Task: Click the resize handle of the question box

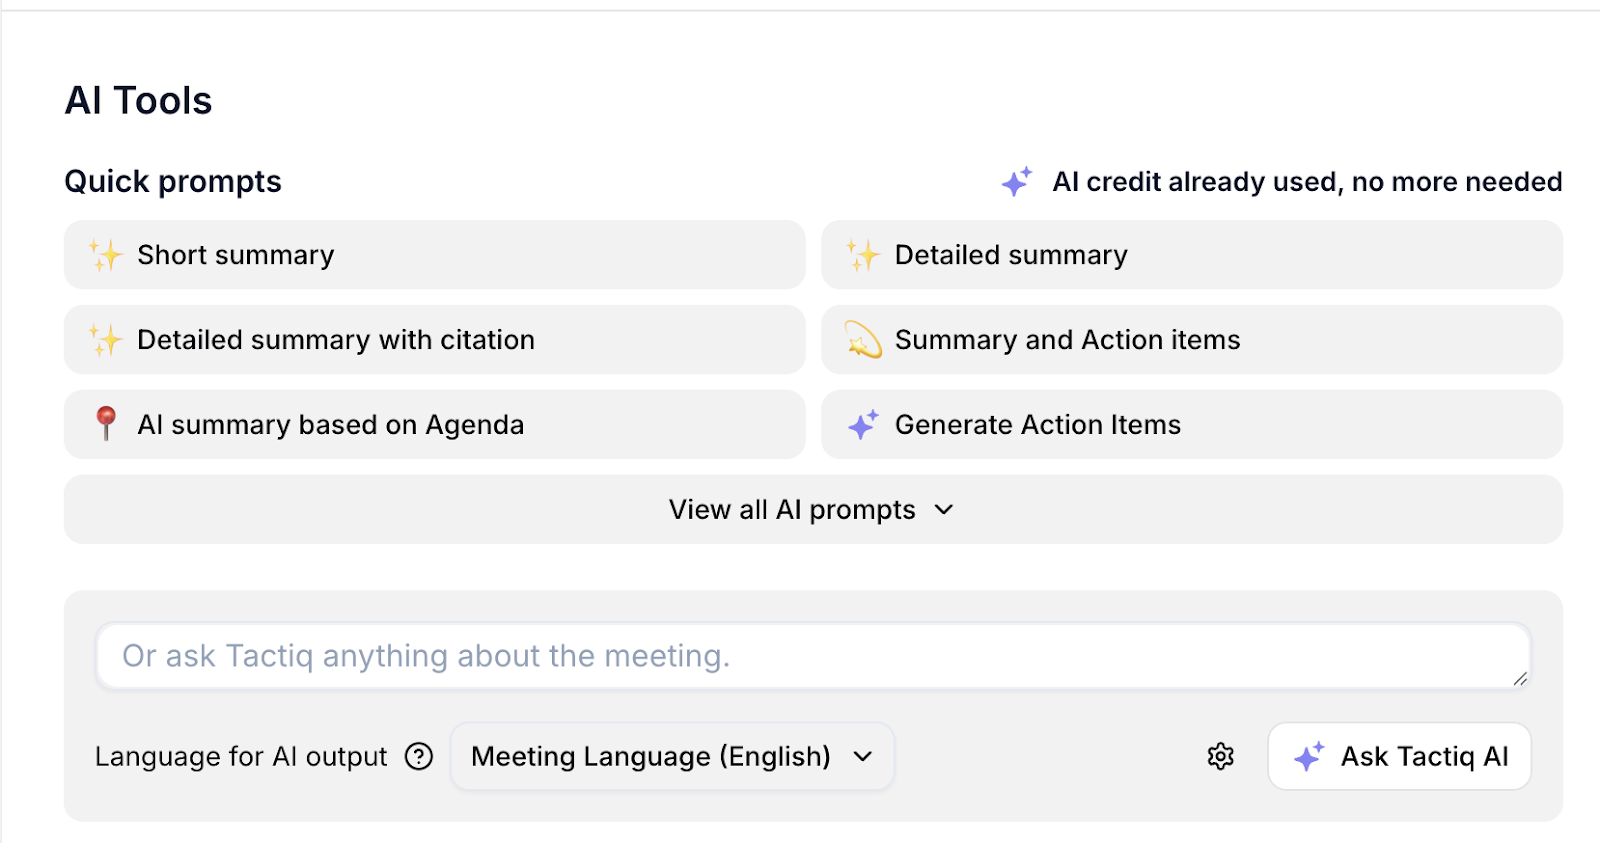Action: (1520, 679)
